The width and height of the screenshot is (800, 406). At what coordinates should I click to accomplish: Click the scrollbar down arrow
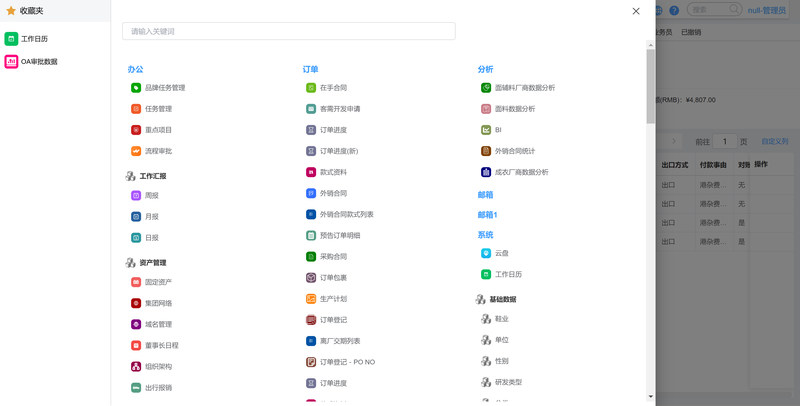pyautogui.click(x=651, y=396)
